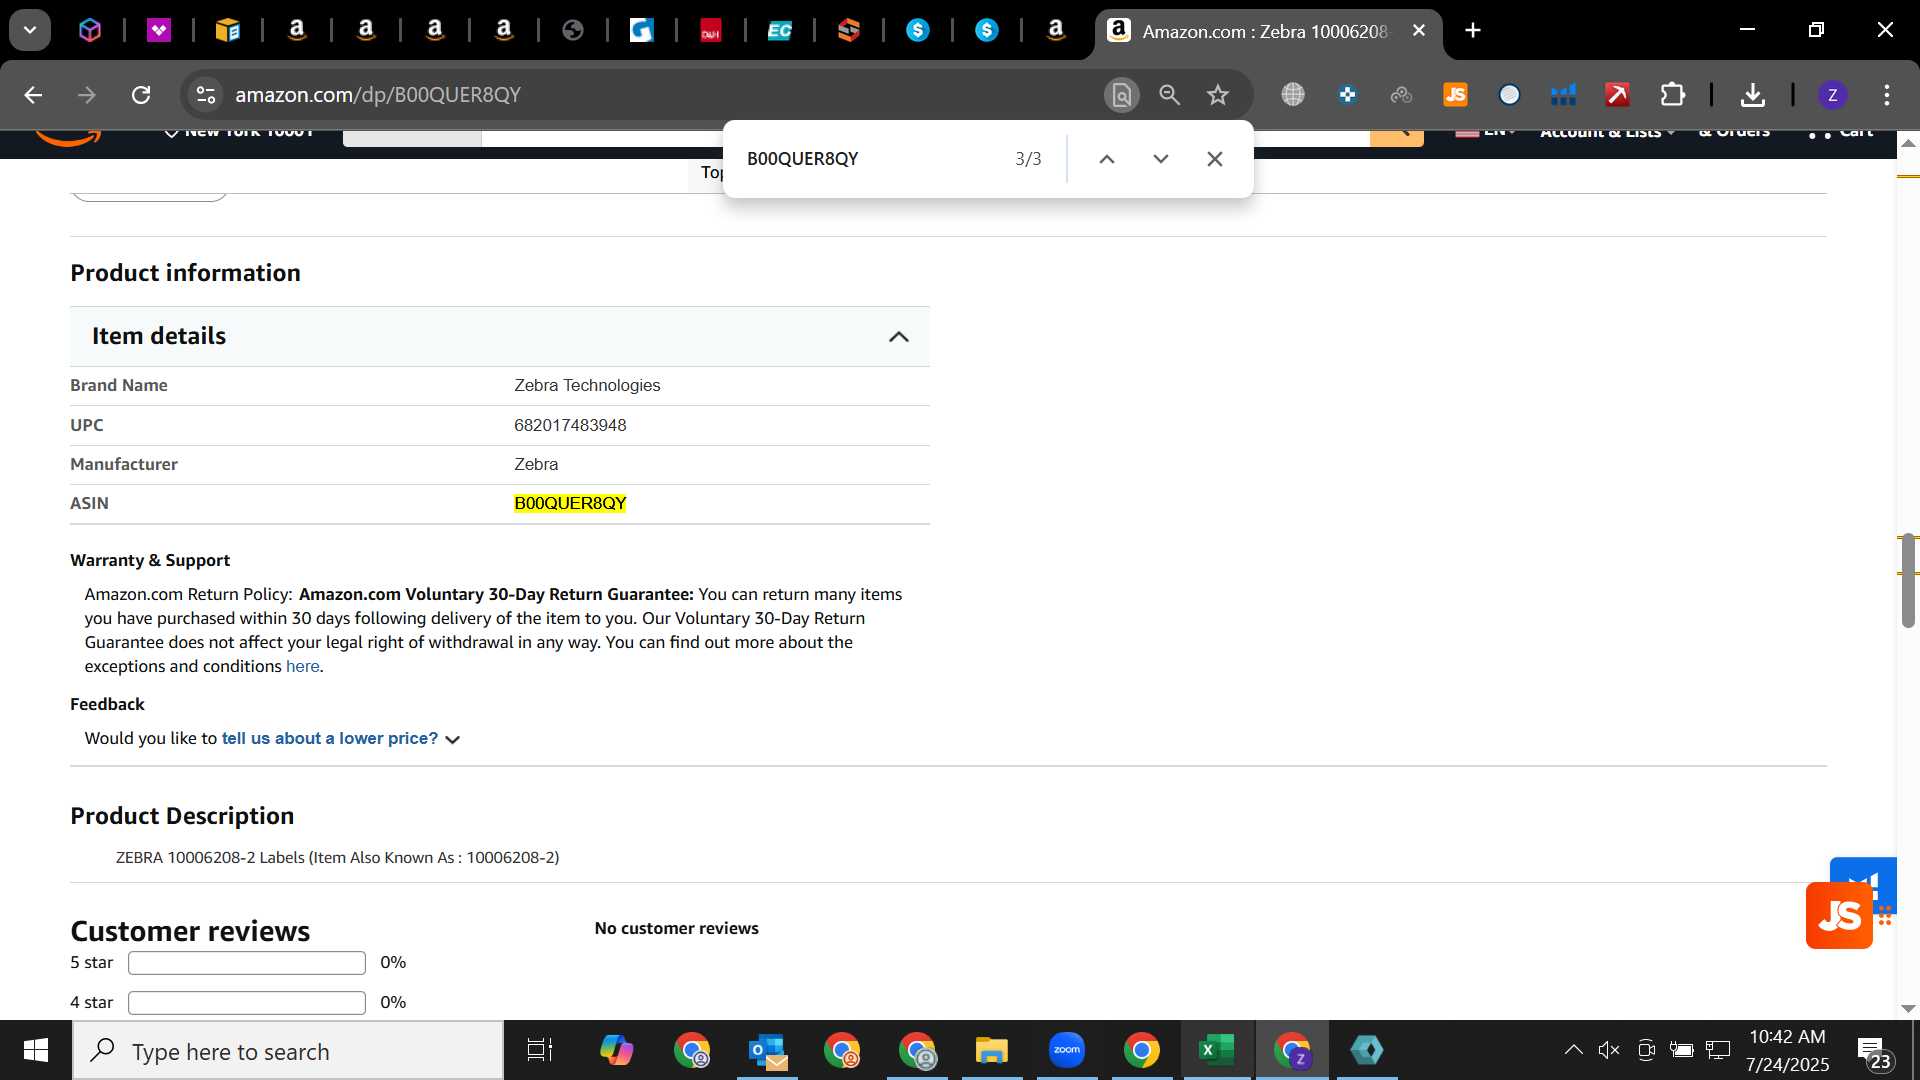The height and width of the screenshot is (1080, 1920).
Task: Open File Explorer from taskbar
Action: click(x=991, y=1051)
